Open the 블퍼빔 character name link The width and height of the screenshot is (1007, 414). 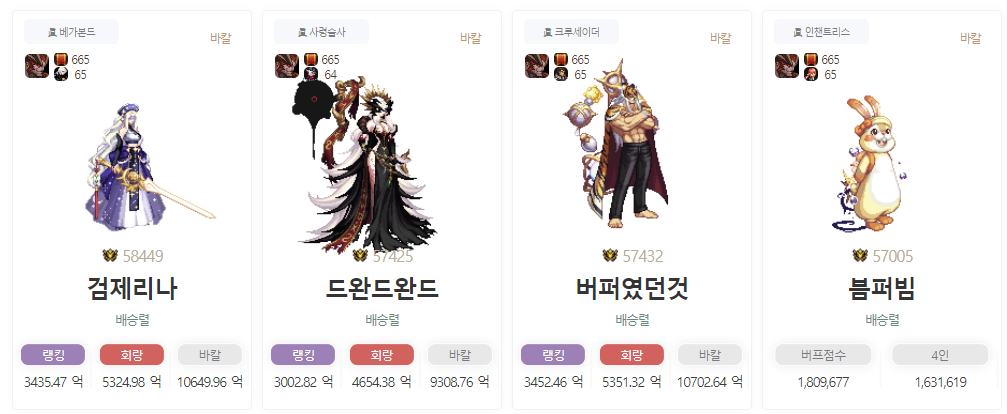882,289
